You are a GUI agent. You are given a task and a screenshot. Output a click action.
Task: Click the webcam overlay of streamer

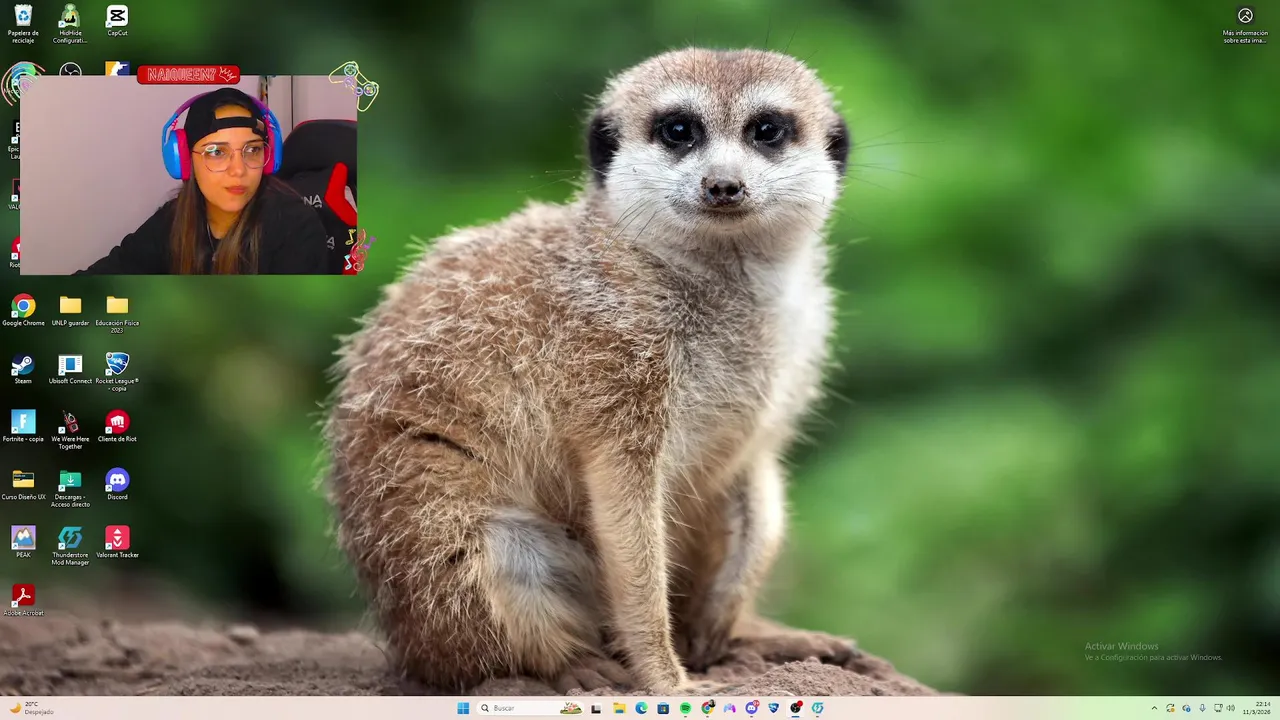coord(189,175)
